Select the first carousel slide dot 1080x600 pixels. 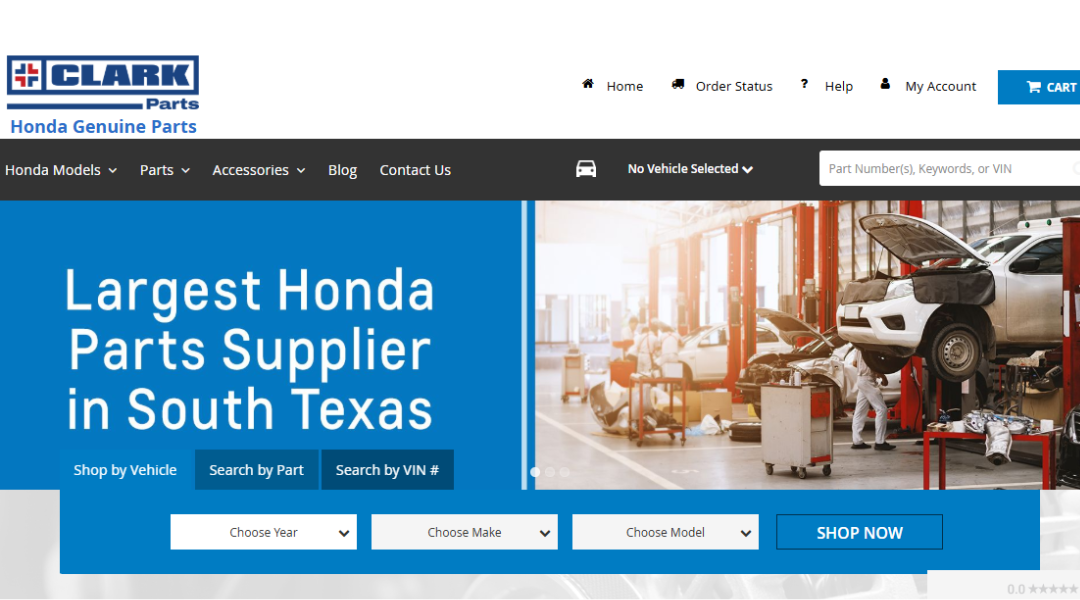pos(535,472)
